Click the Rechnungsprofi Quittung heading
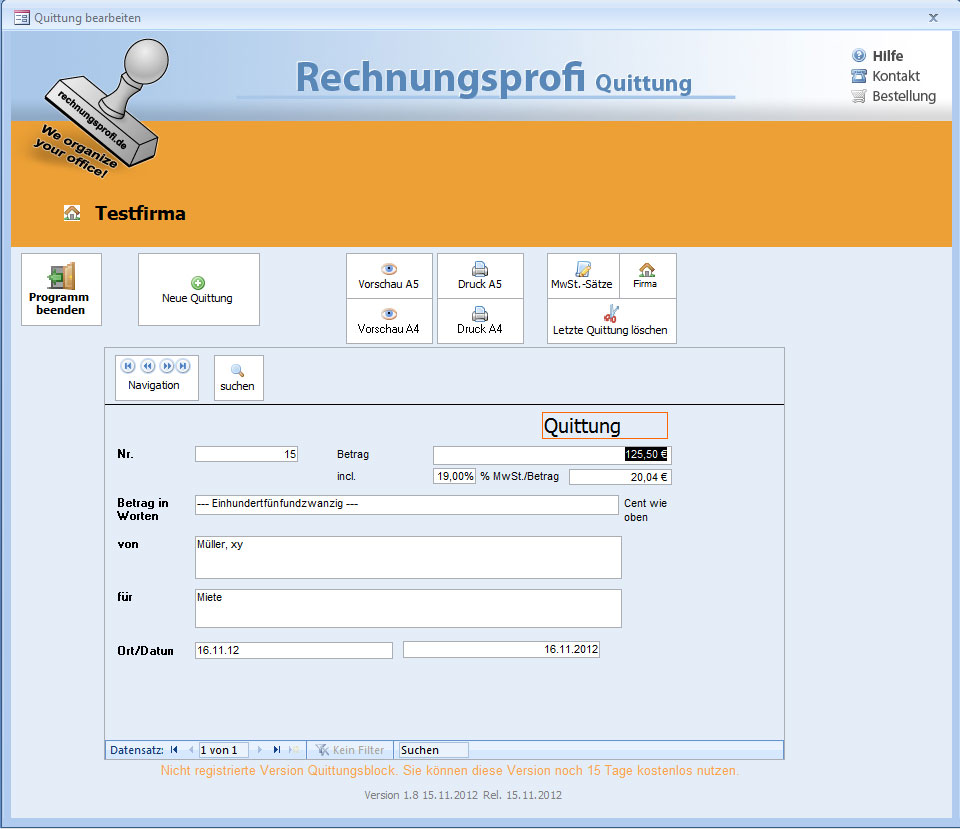 point(493,78)
